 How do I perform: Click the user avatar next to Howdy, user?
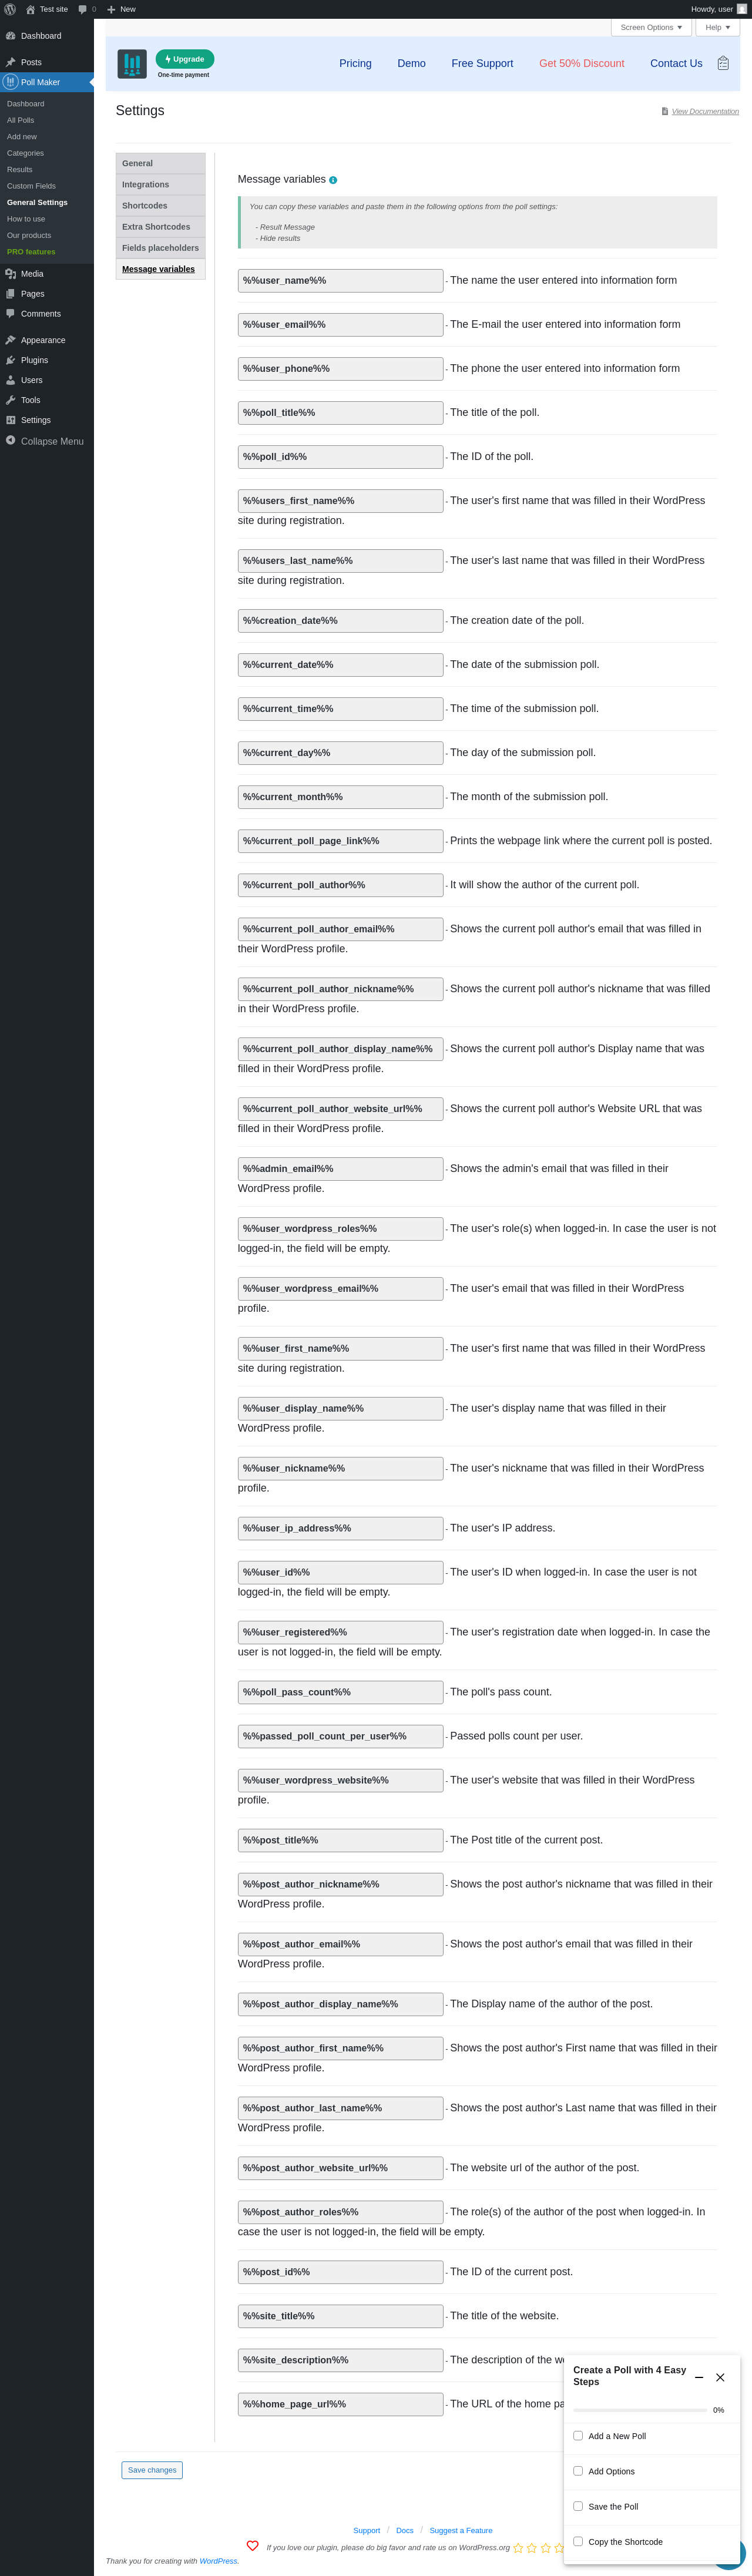(x=742, y=9)
